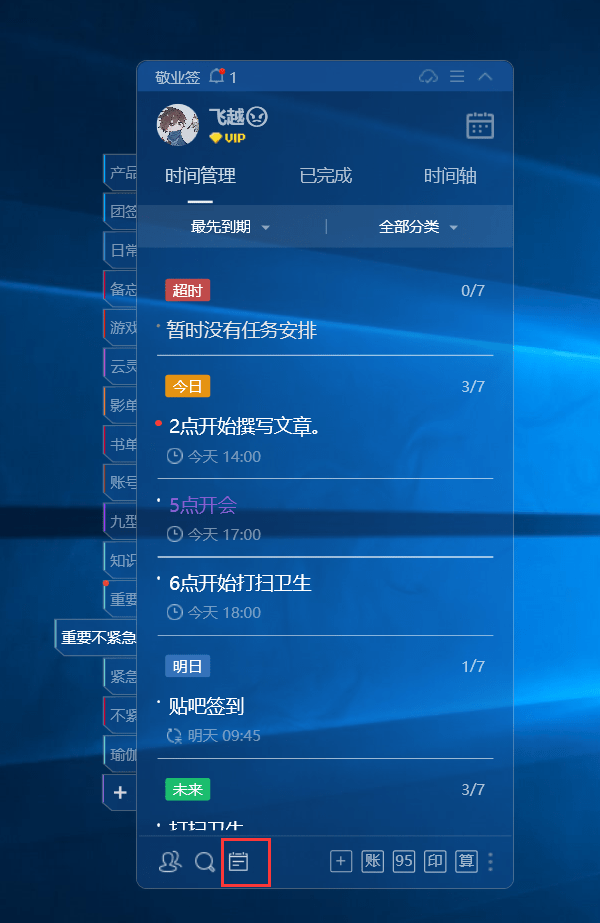600x923 pixels.
Task: Click the red 超时 label
Action: click(187, 290)
